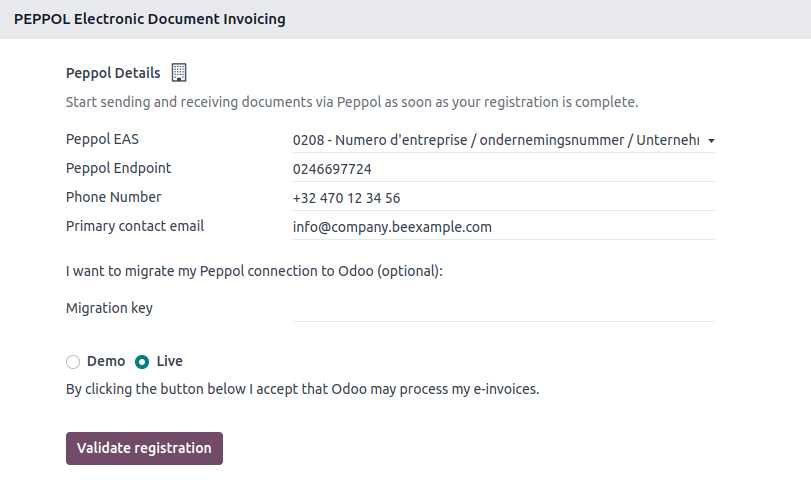This screenshot has width=811, height=495.
Task: Click the Demo text label
Action: pos(106,361)
